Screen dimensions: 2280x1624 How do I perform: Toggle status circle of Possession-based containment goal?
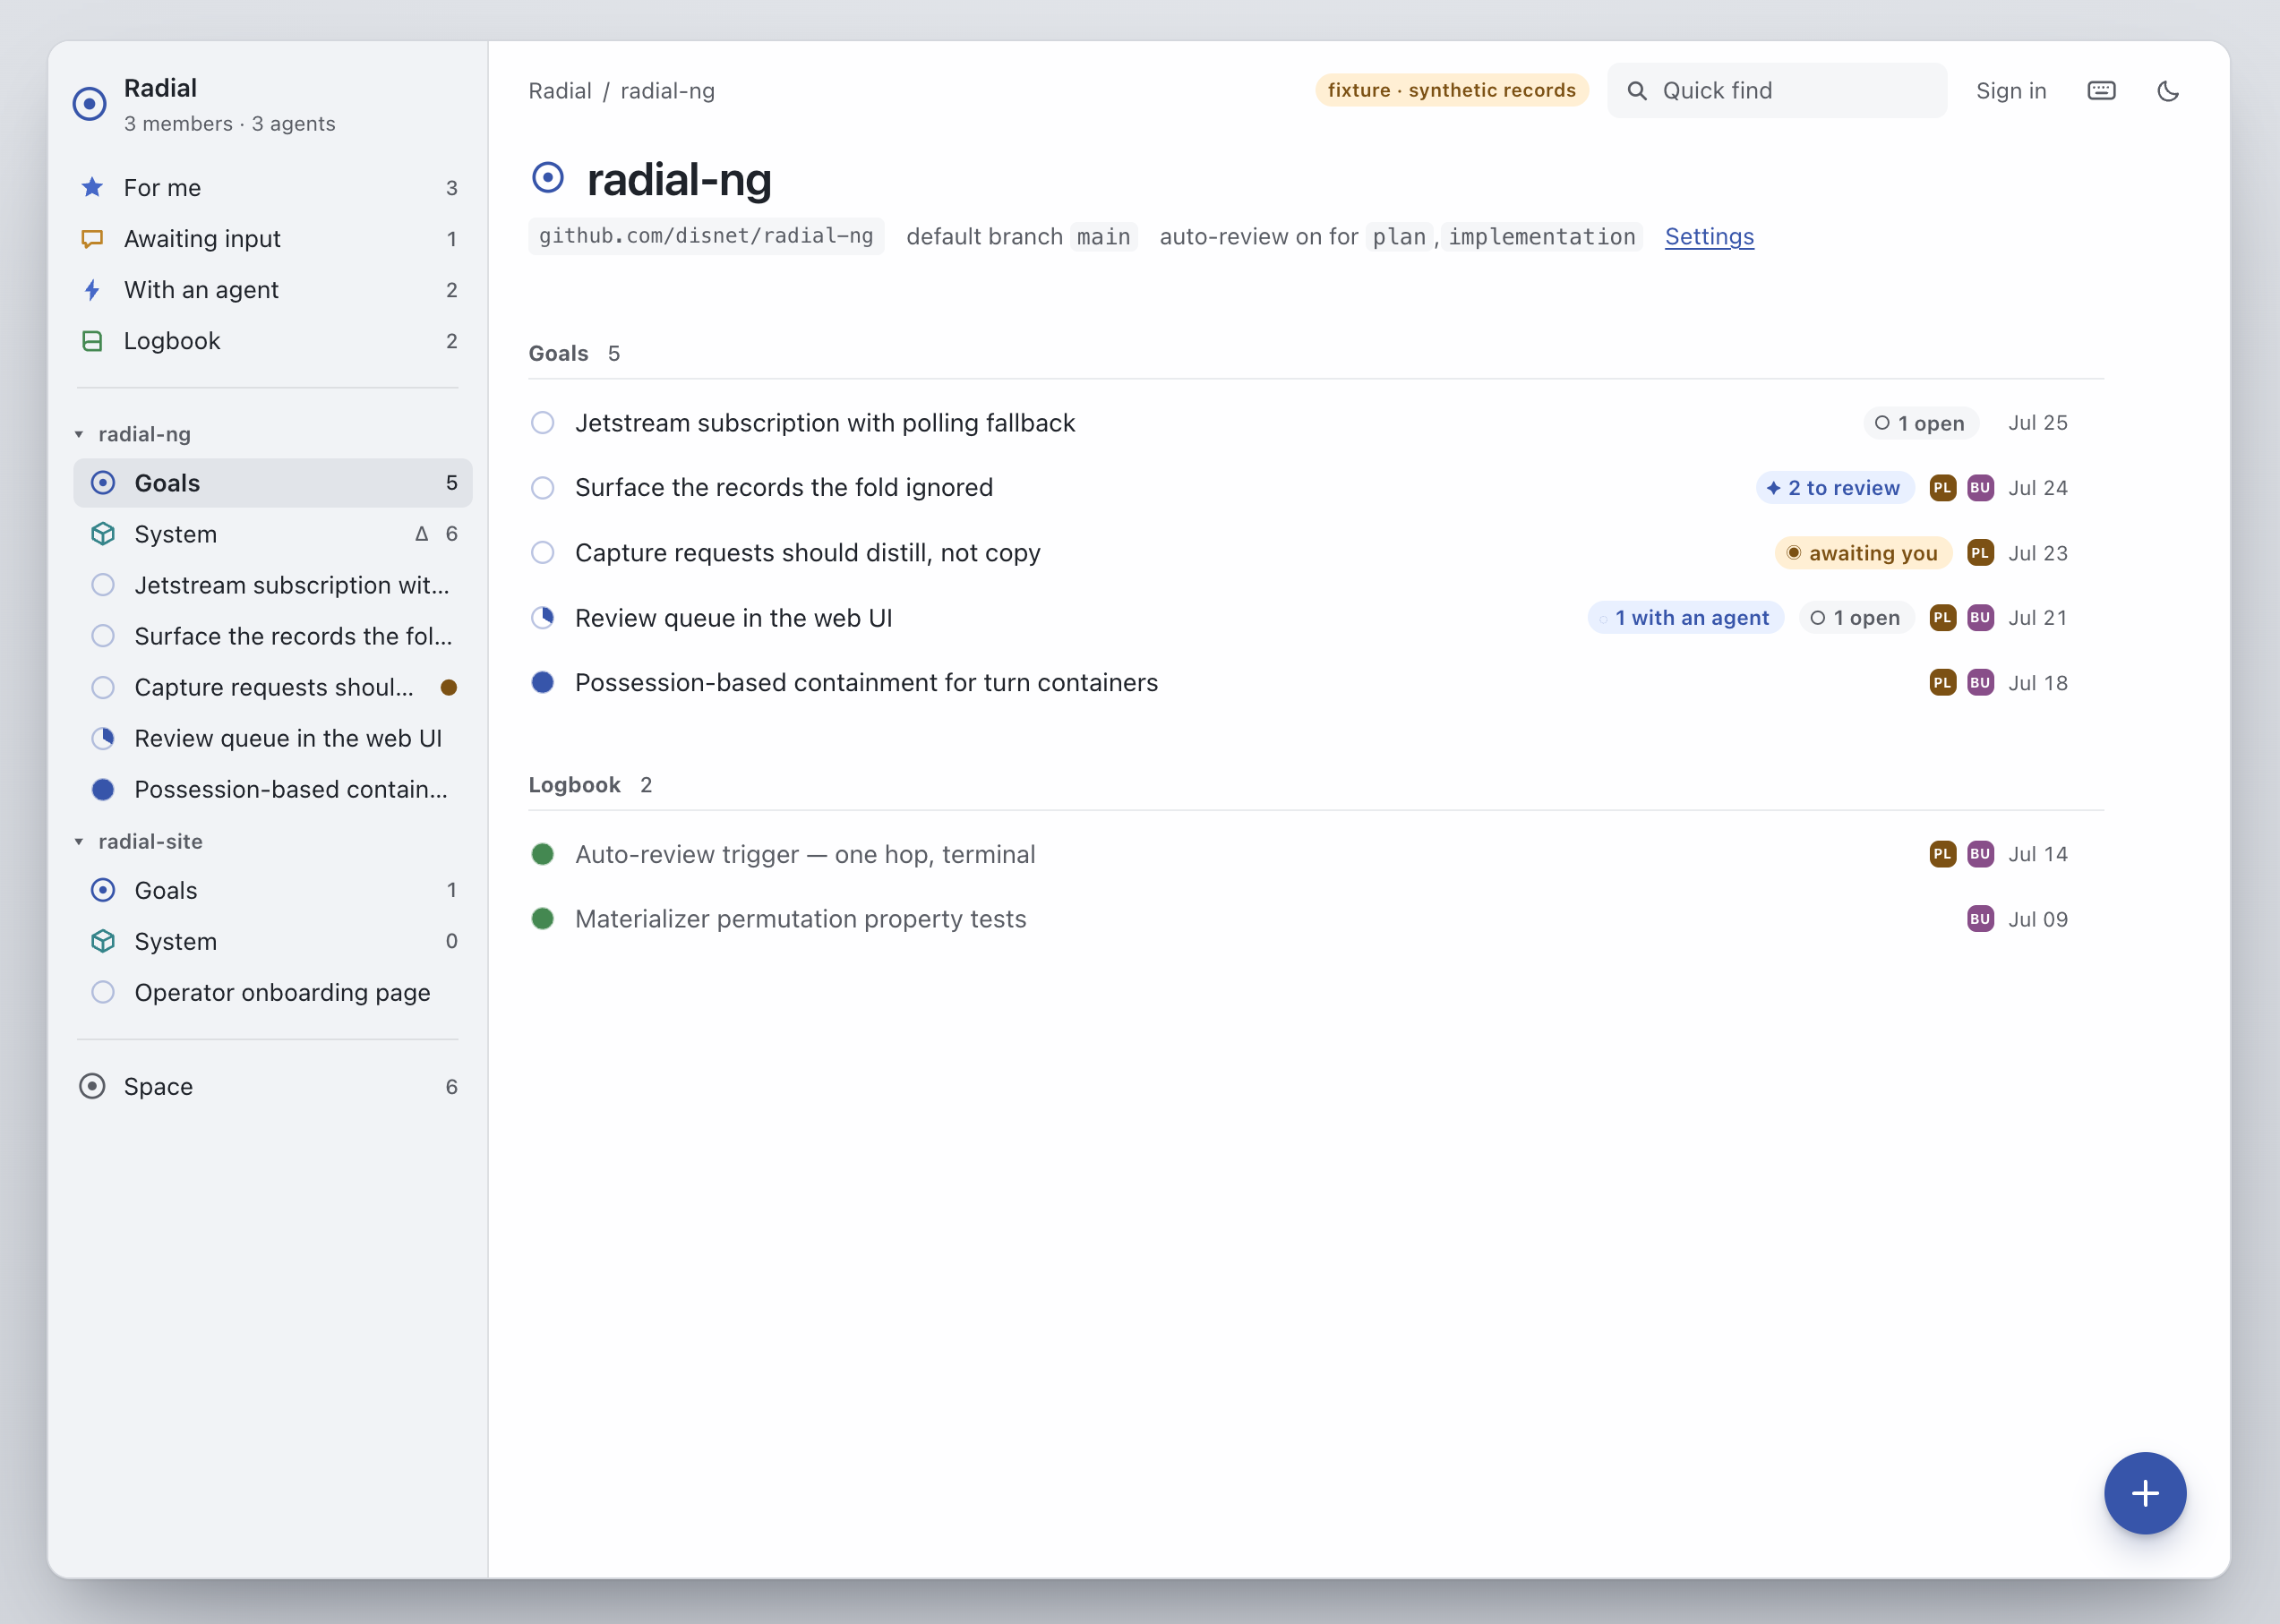pos(543,683)
